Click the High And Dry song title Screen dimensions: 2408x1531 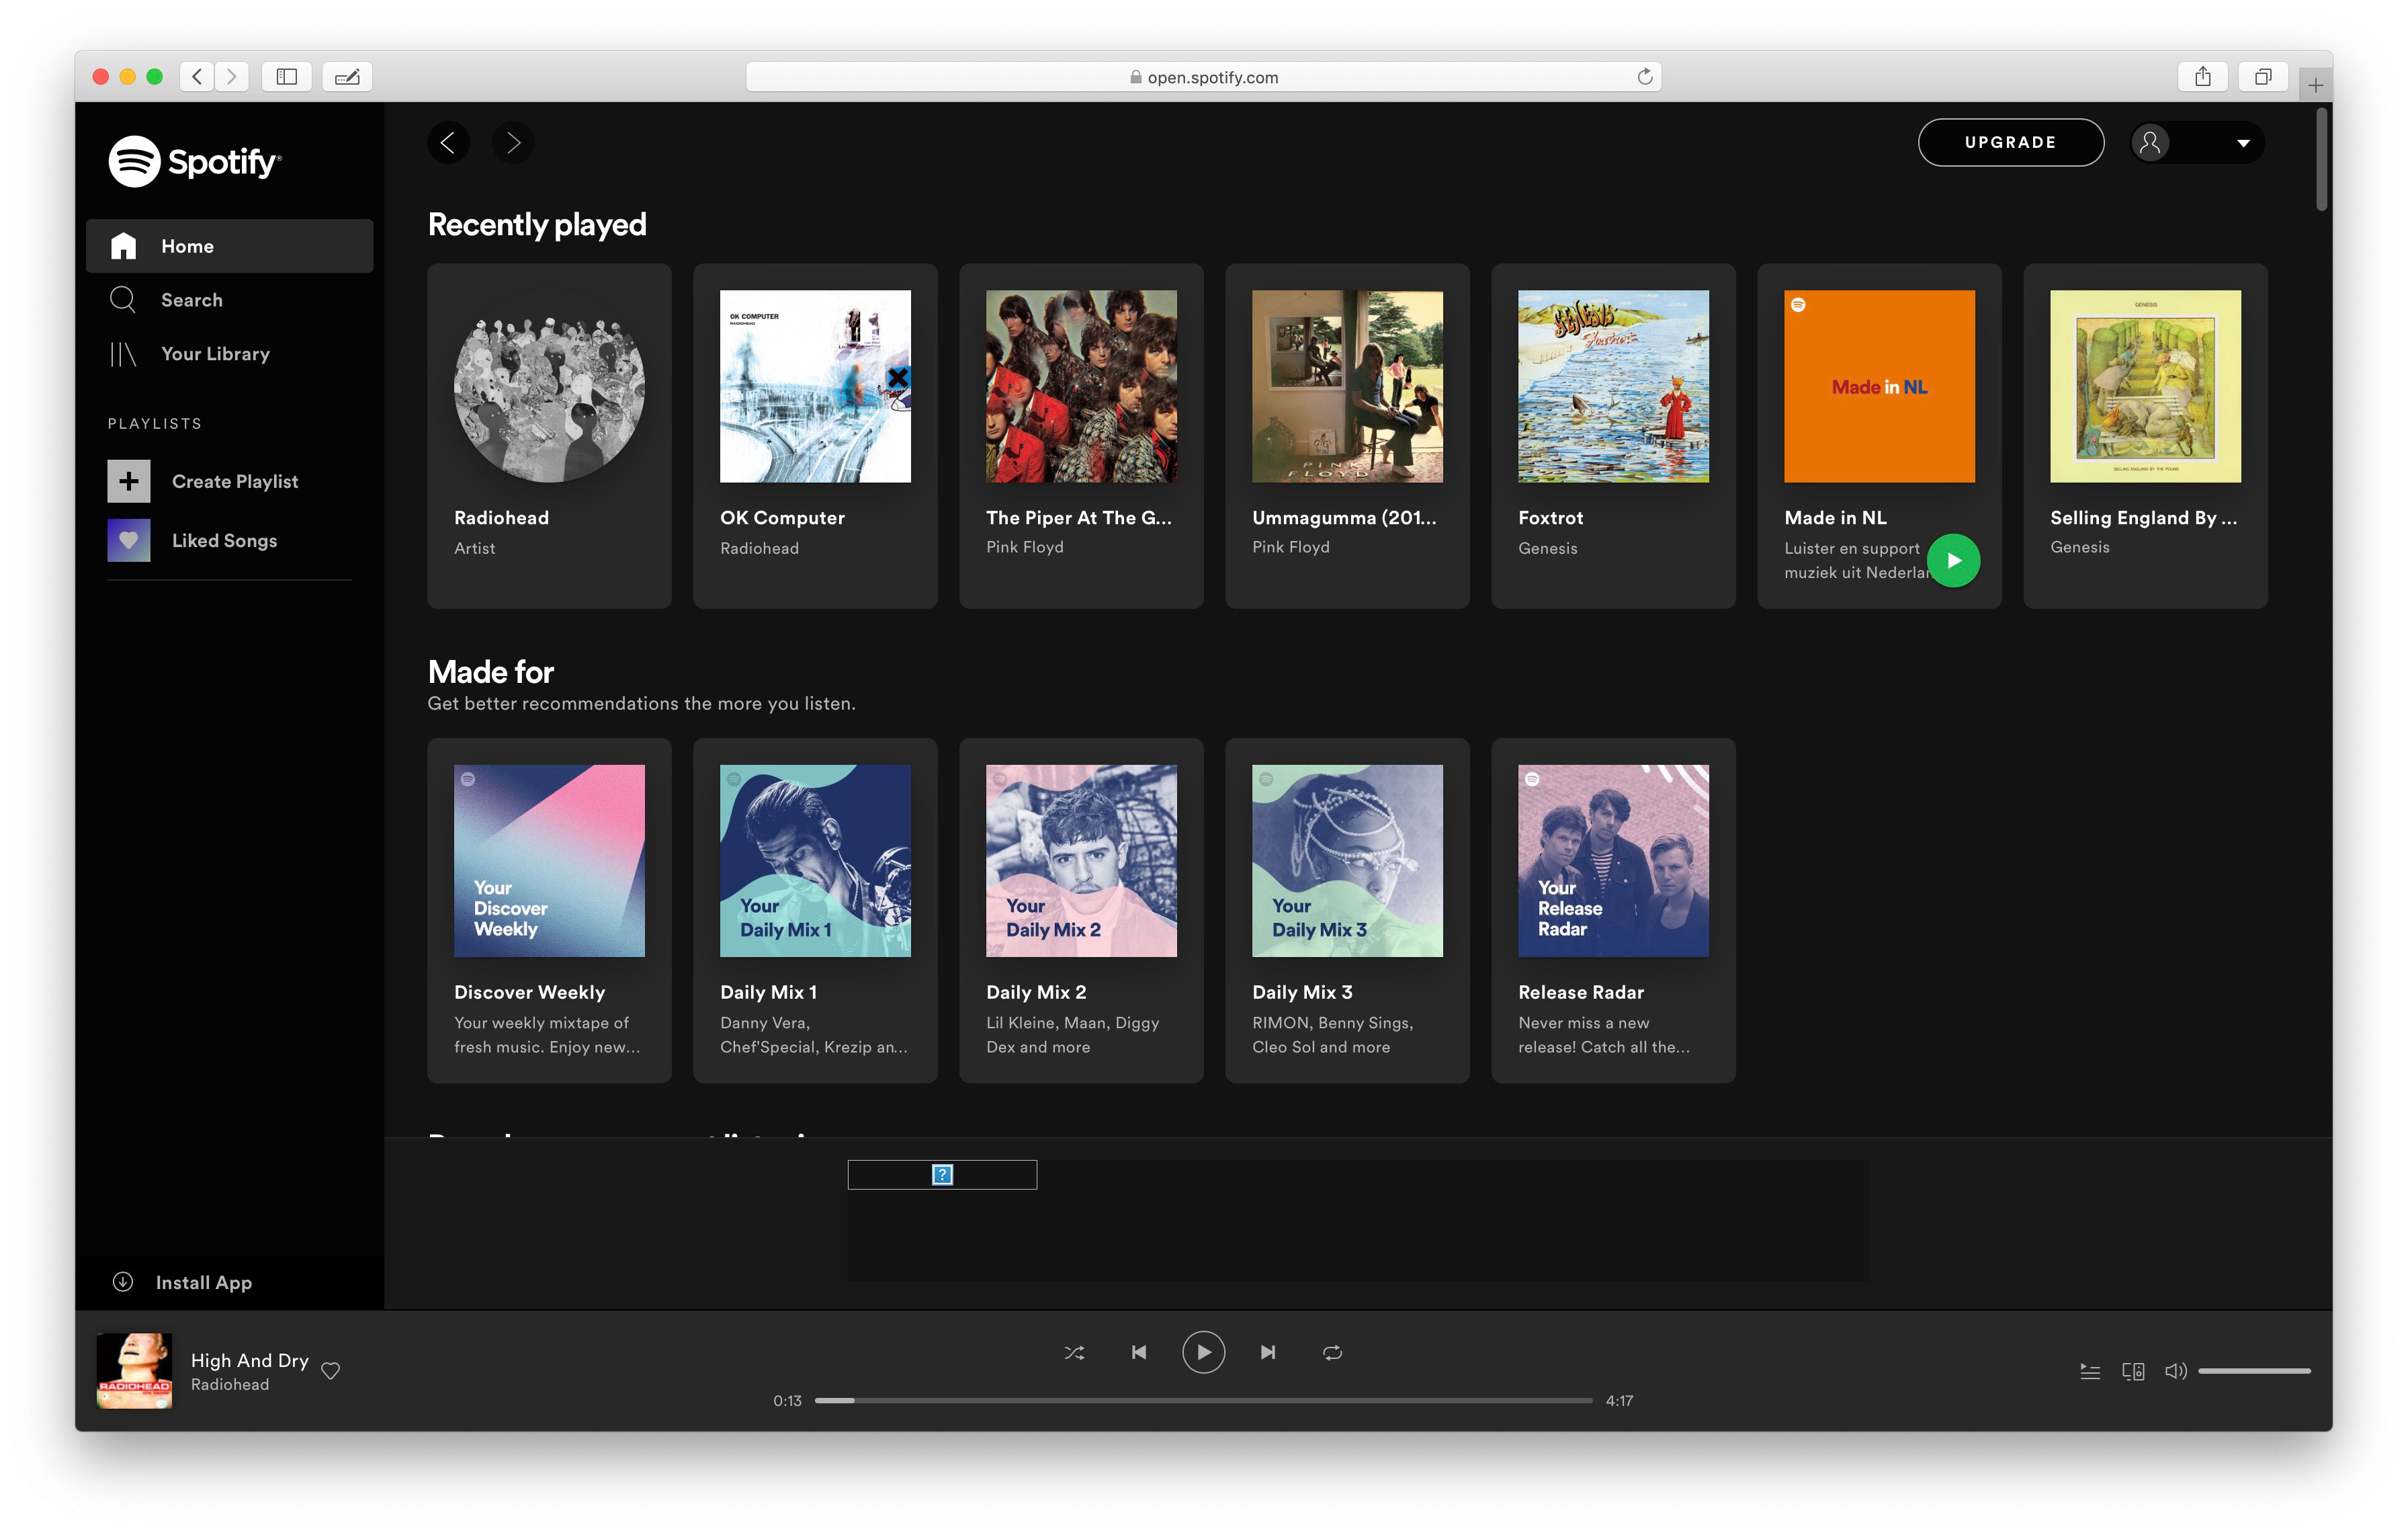click(249, 1360)
